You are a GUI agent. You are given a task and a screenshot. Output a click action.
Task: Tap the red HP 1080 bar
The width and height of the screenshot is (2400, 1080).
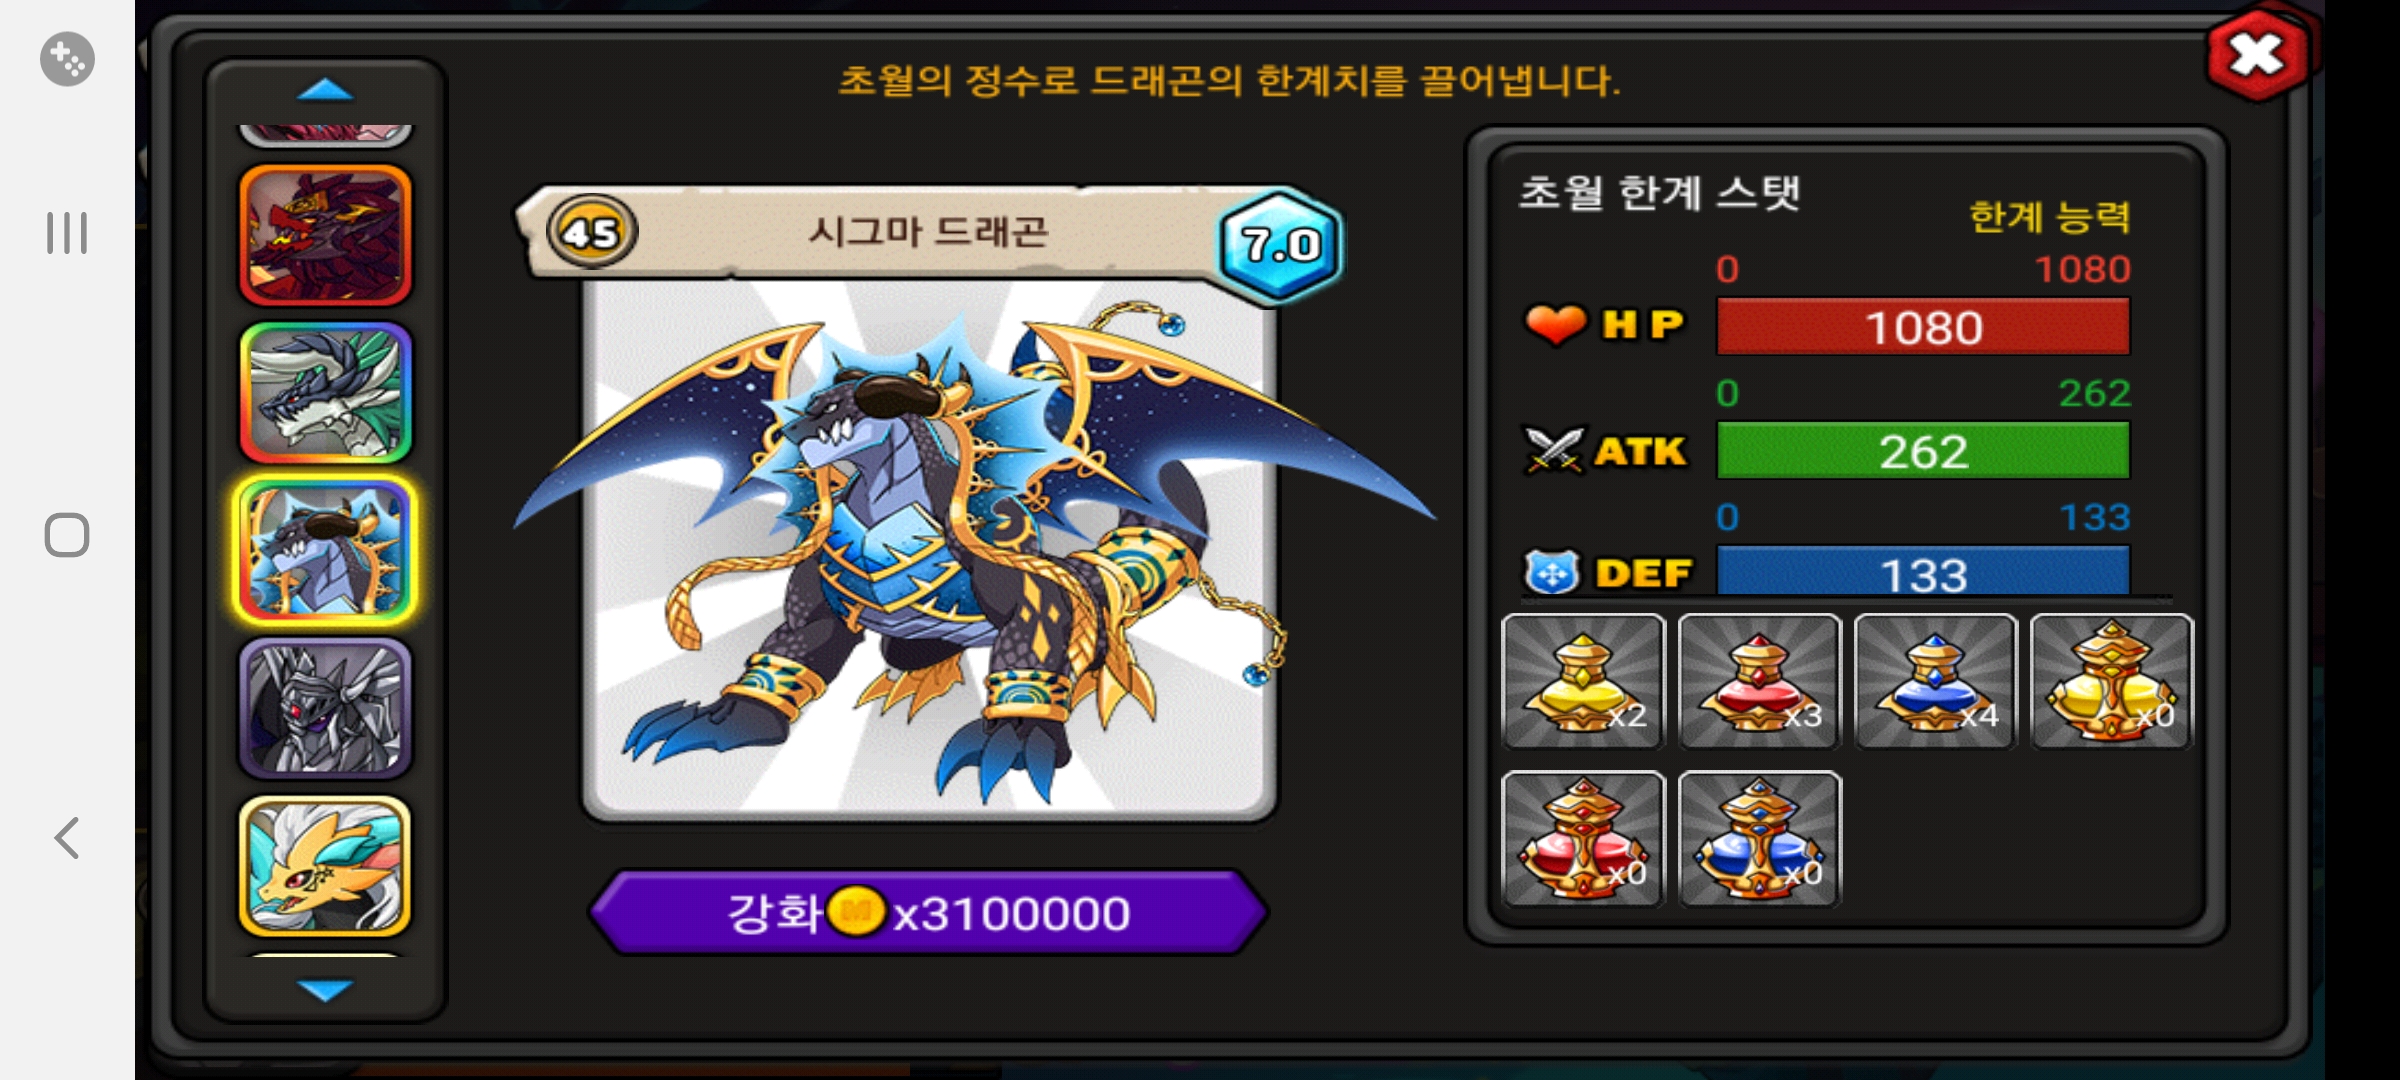pyautogui.click(x=1923, y=327)
